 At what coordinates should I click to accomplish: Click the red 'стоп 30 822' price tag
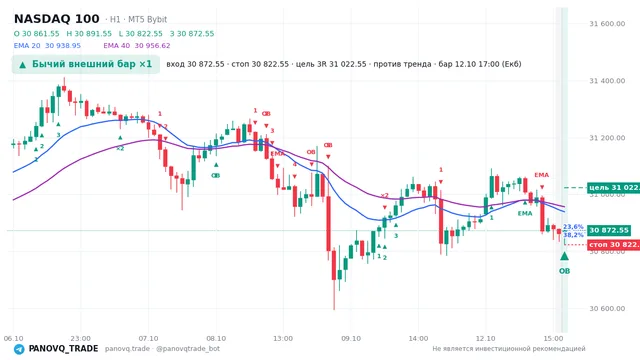coord(613,244)
